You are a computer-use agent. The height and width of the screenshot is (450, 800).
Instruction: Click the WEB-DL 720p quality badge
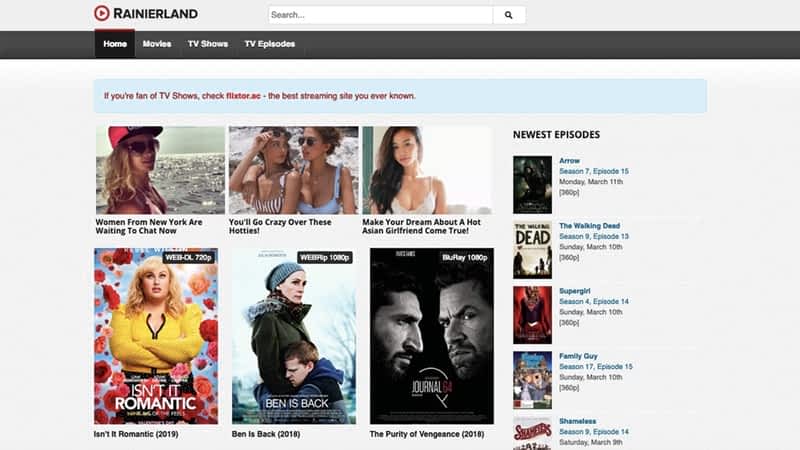(x=188, y=258)
